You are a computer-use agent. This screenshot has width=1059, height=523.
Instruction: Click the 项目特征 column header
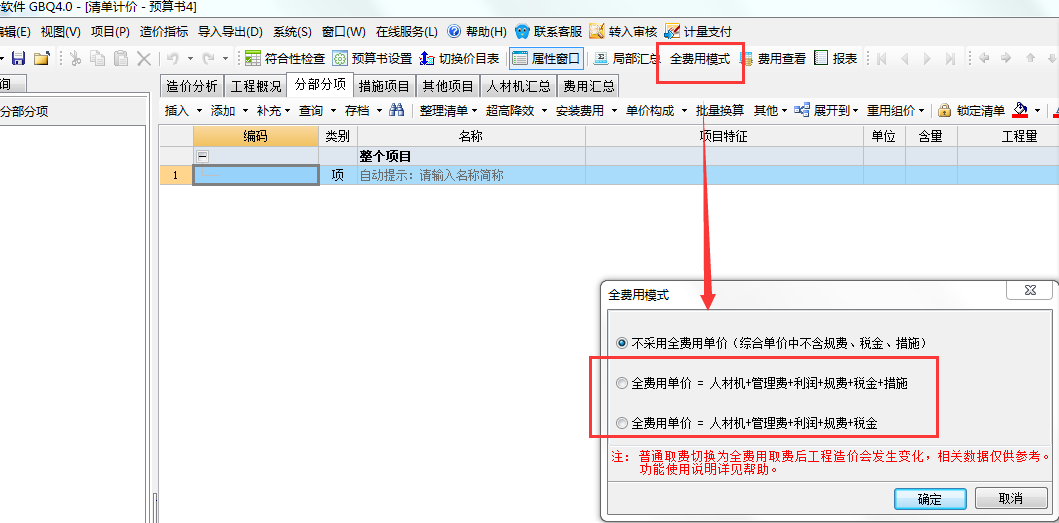[724, 136]
